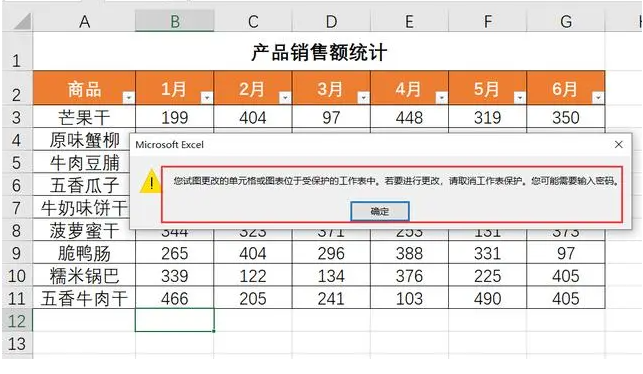Click the yellow warning icon in the dialog

[150, 181]
